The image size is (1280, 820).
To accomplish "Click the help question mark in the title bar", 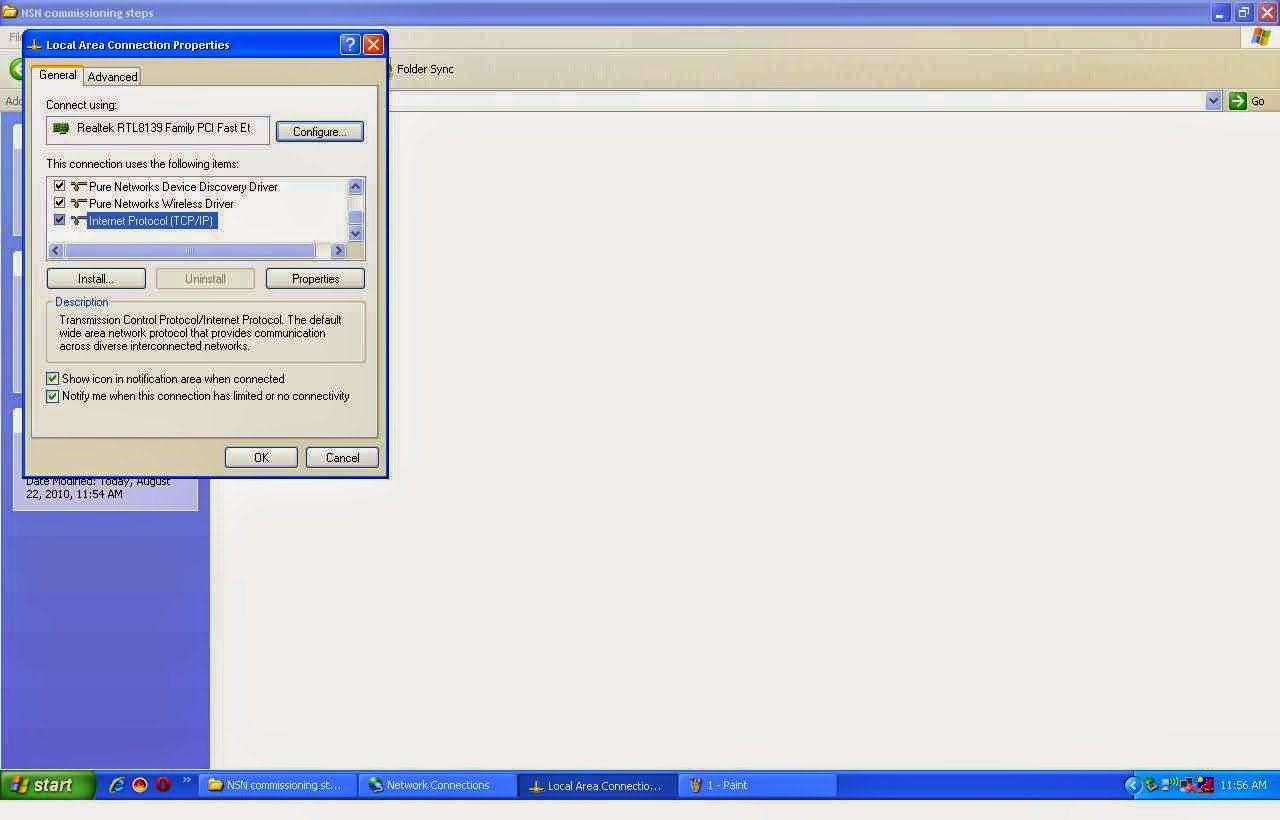I will click(x=349, y=44).
